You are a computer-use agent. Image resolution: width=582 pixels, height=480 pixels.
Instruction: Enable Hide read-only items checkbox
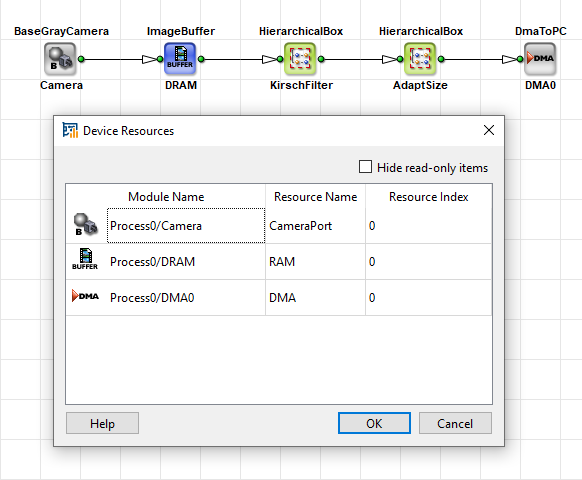(365, 167)
